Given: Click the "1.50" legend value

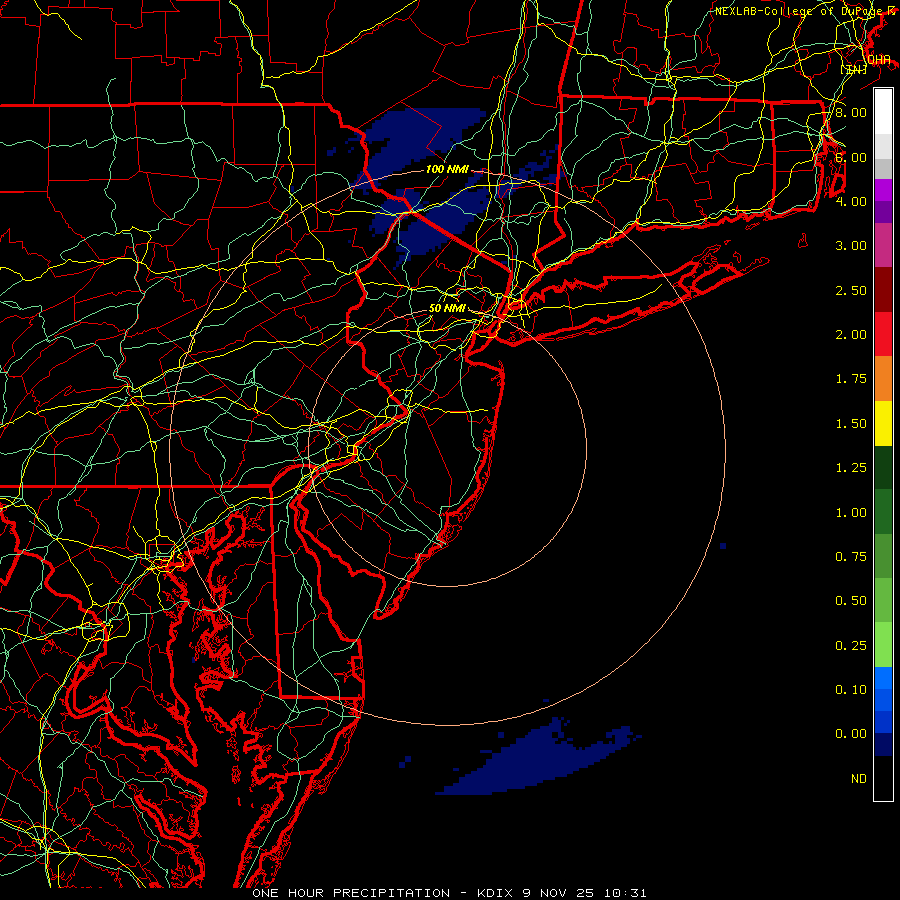Looking at the screenshot, I should (x=851, y=424).
